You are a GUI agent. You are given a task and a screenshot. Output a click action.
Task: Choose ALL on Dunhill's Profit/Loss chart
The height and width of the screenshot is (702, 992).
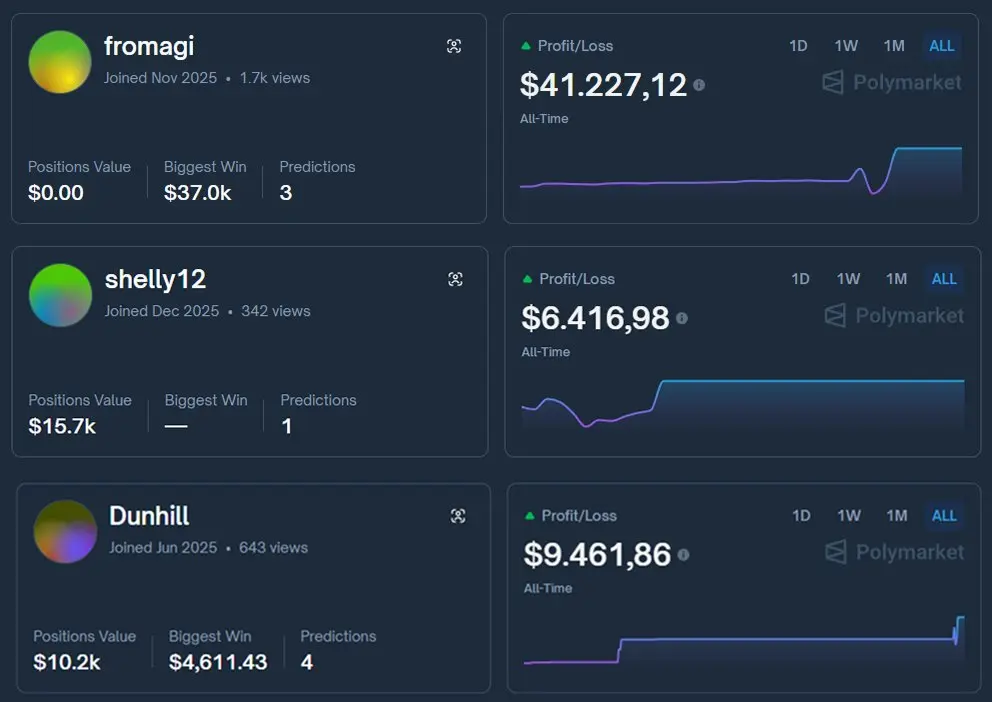[x=944, y=516]
